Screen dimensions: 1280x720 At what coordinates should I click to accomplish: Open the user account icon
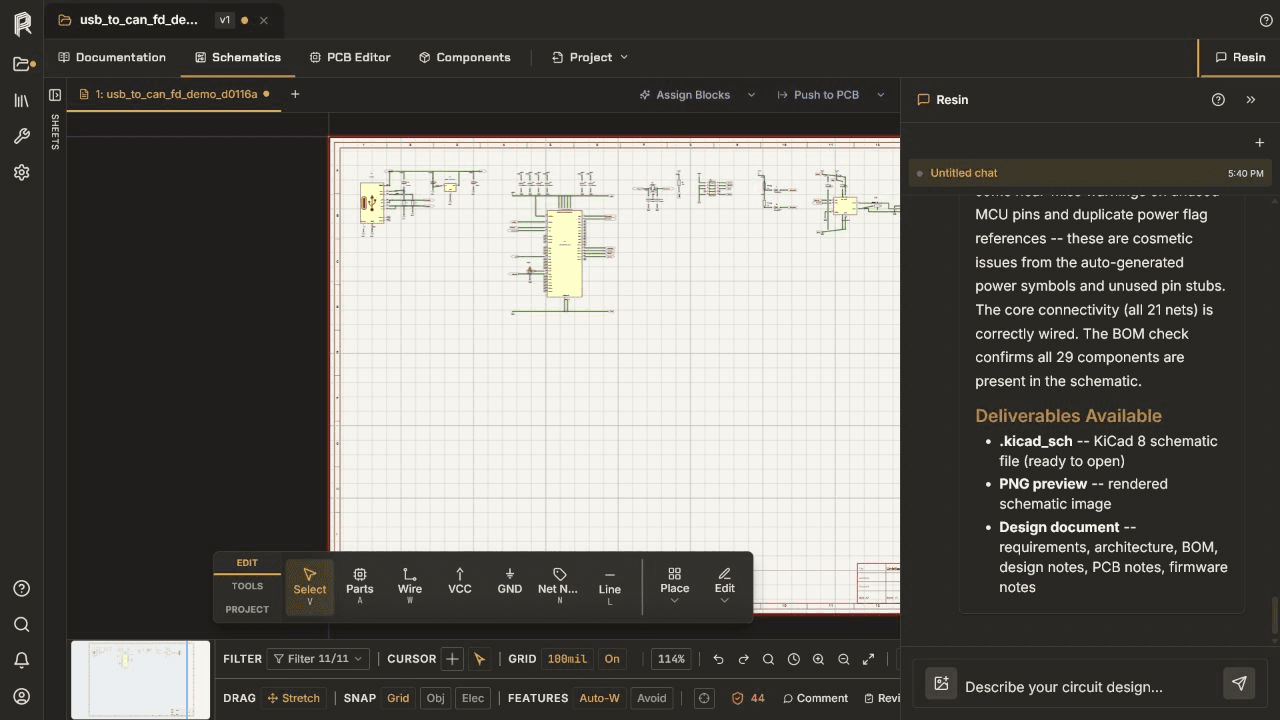coord(22,696)
